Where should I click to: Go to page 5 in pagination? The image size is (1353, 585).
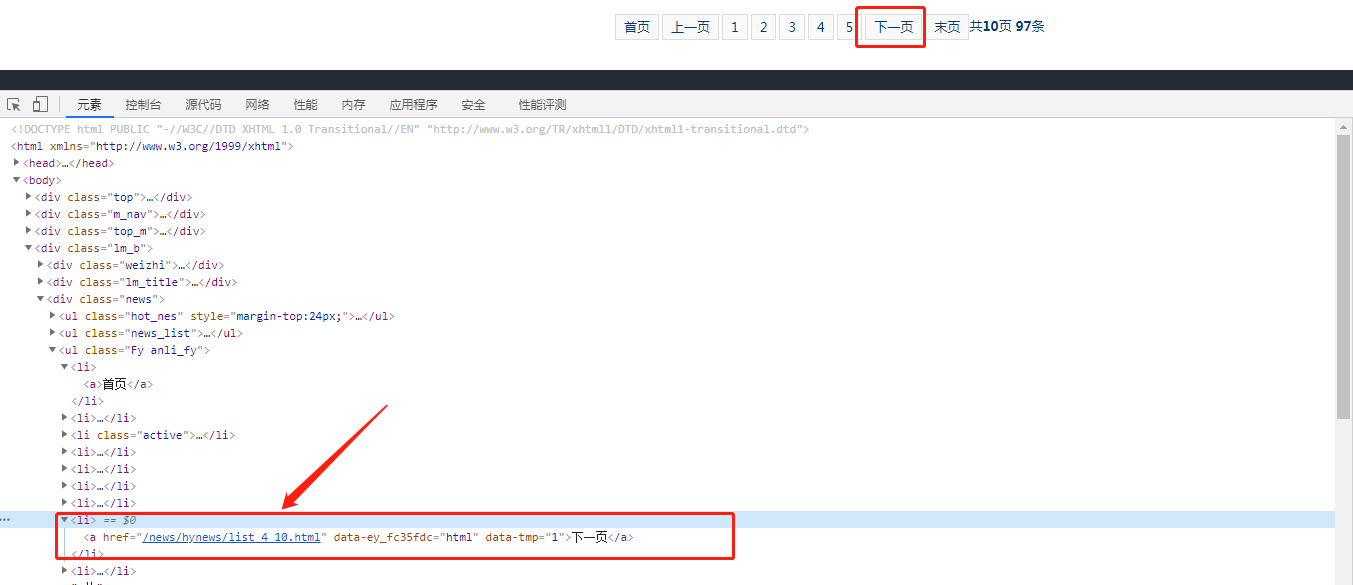(x=849, y=27)
